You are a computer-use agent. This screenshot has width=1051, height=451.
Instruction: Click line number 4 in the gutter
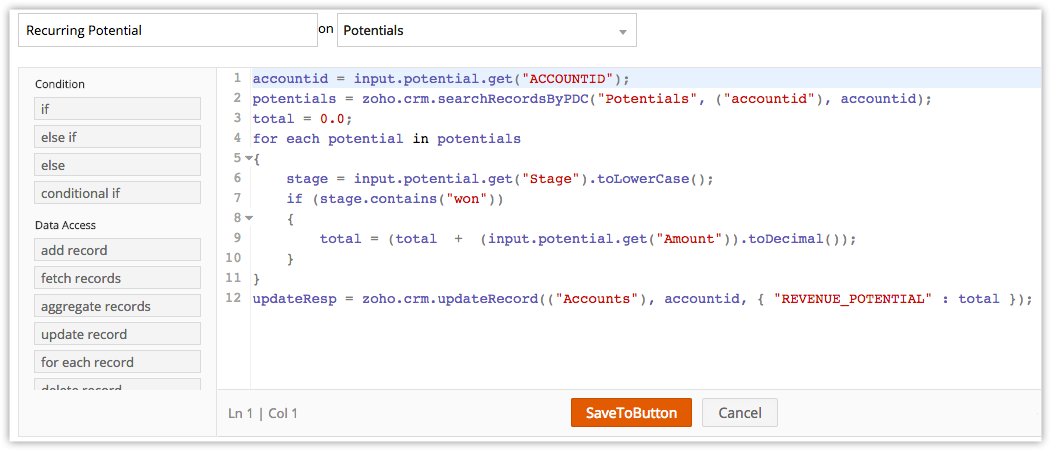pyautogui.click(x=236, y=138)
